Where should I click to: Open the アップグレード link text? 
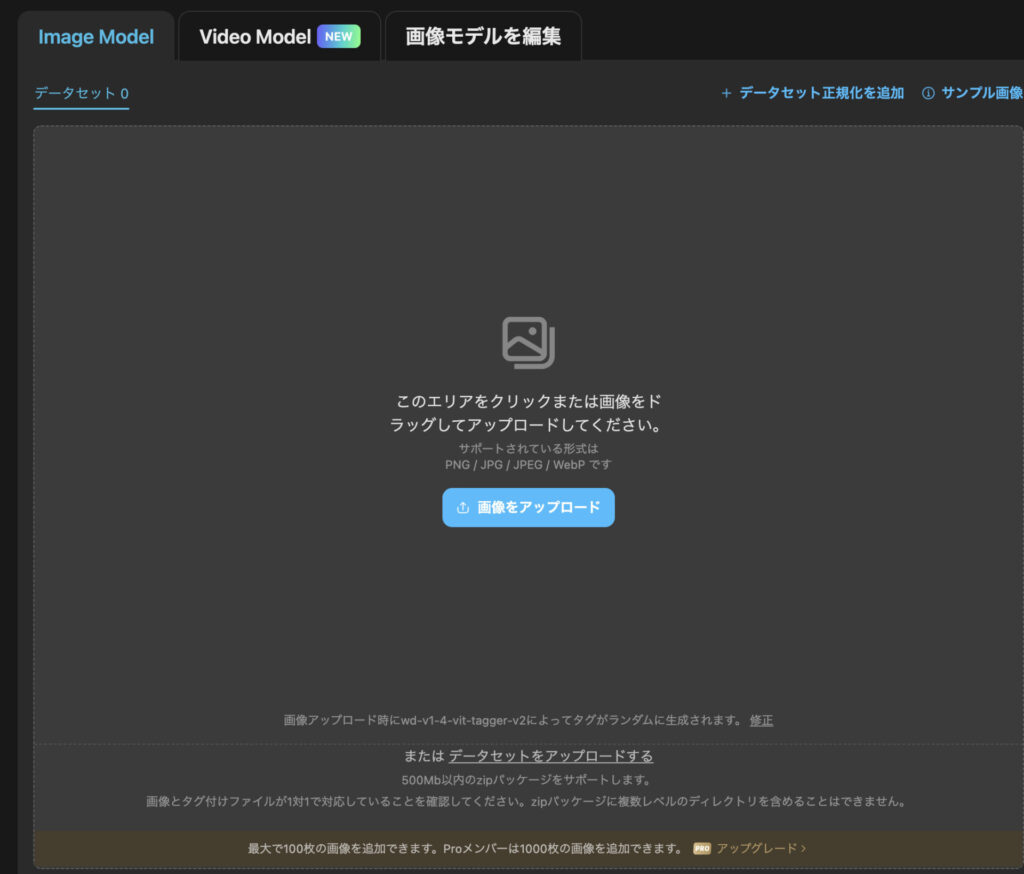(756, 848)
